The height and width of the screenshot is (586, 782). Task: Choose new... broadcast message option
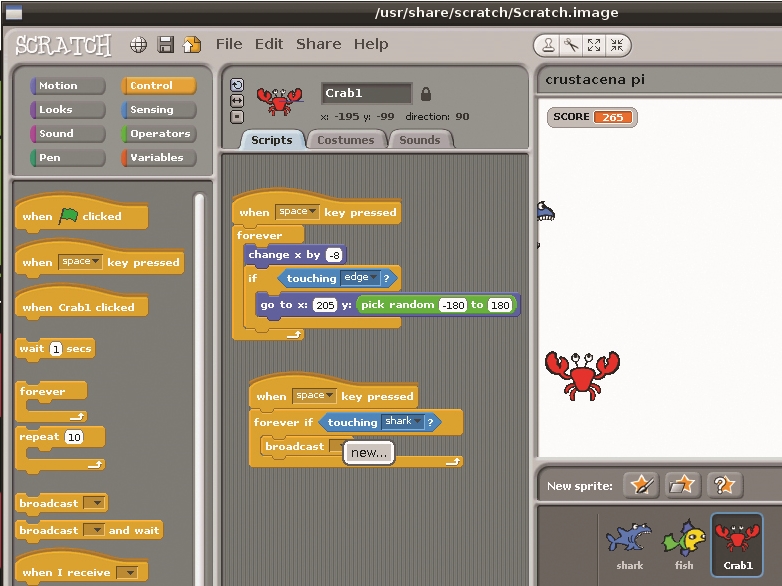click(369, 453)
